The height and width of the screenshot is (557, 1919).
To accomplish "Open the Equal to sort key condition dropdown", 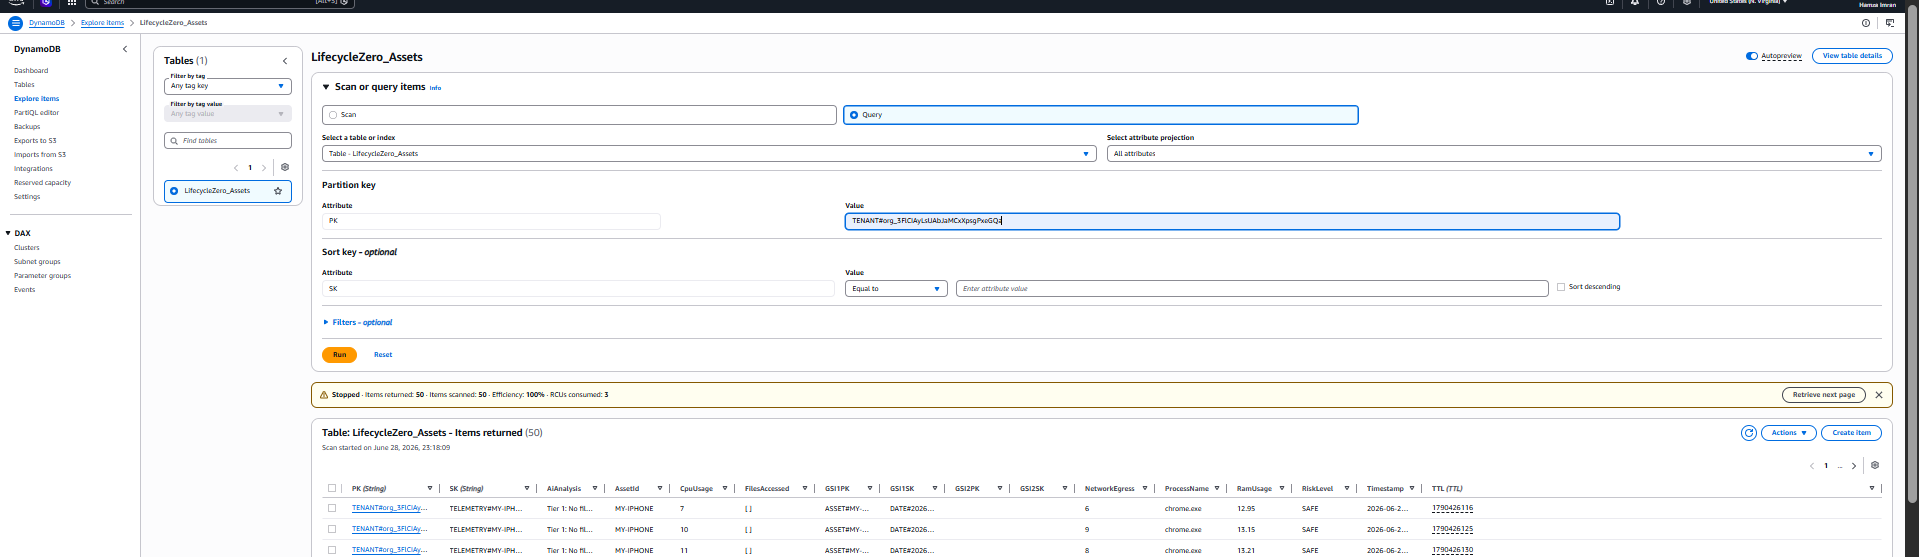I will point(896,289).
